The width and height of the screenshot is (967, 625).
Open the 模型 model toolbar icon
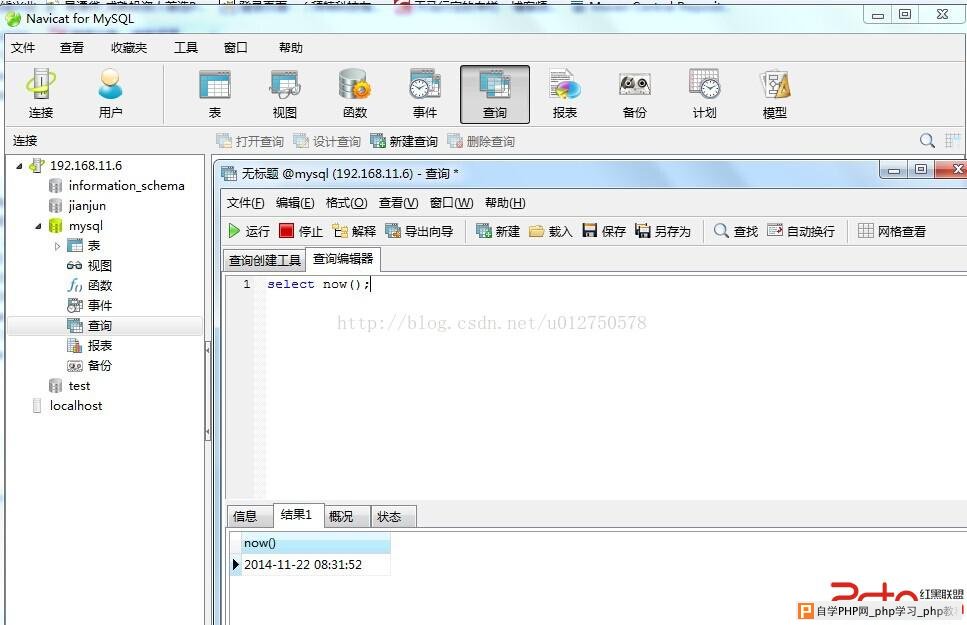[775, 94]
